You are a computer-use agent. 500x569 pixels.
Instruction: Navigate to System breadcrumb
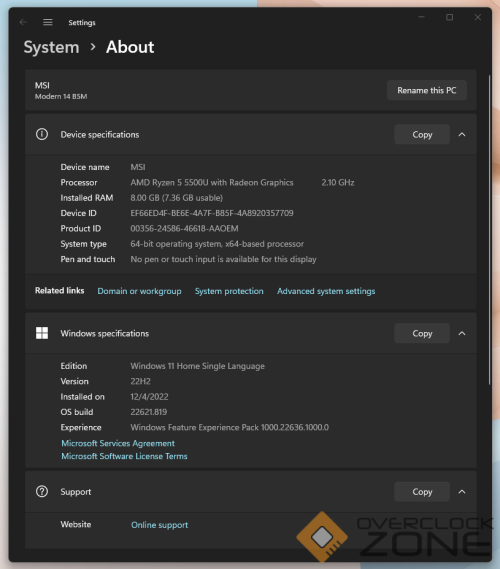pos(52,47)
